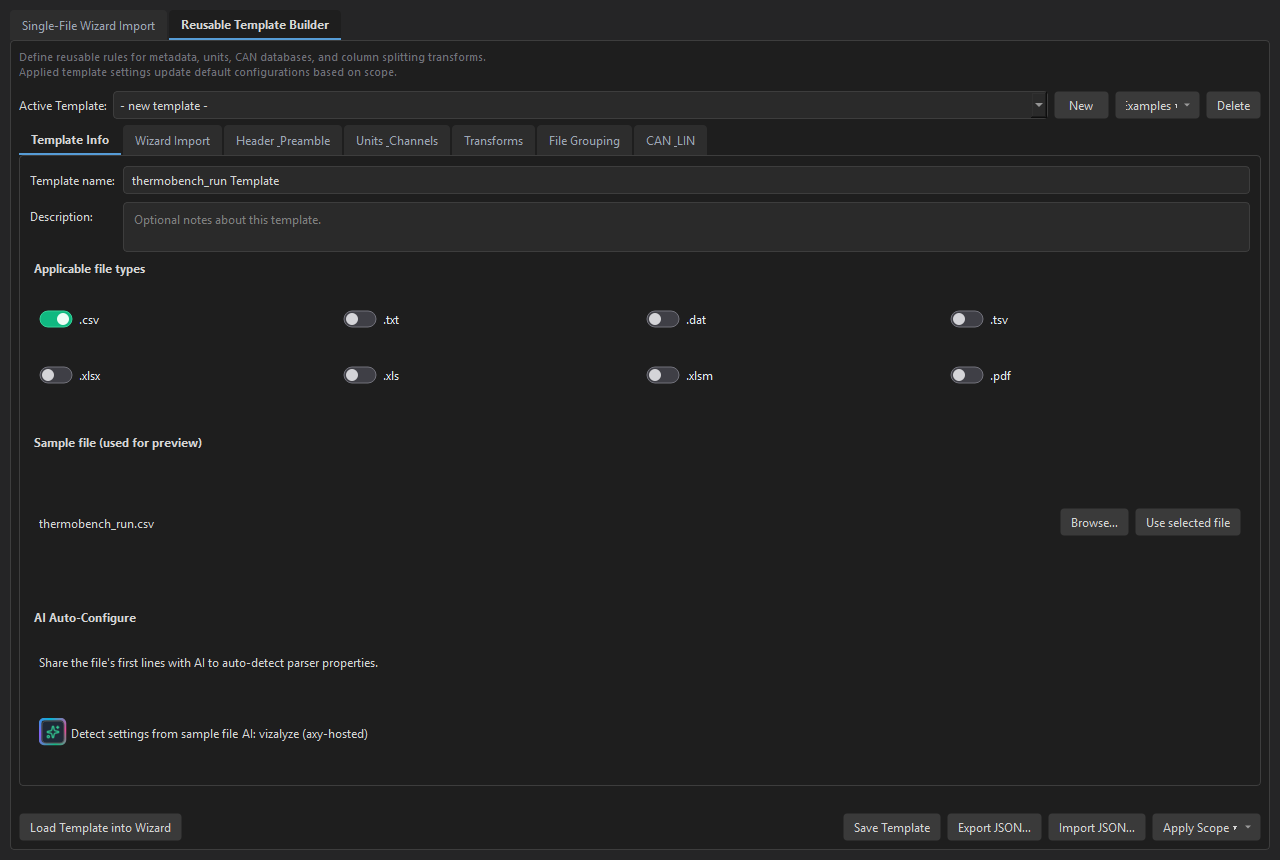Viewport: 1280px width, 860px height.
Task: Click the Description notes text area
Action: tap(686, 227)
